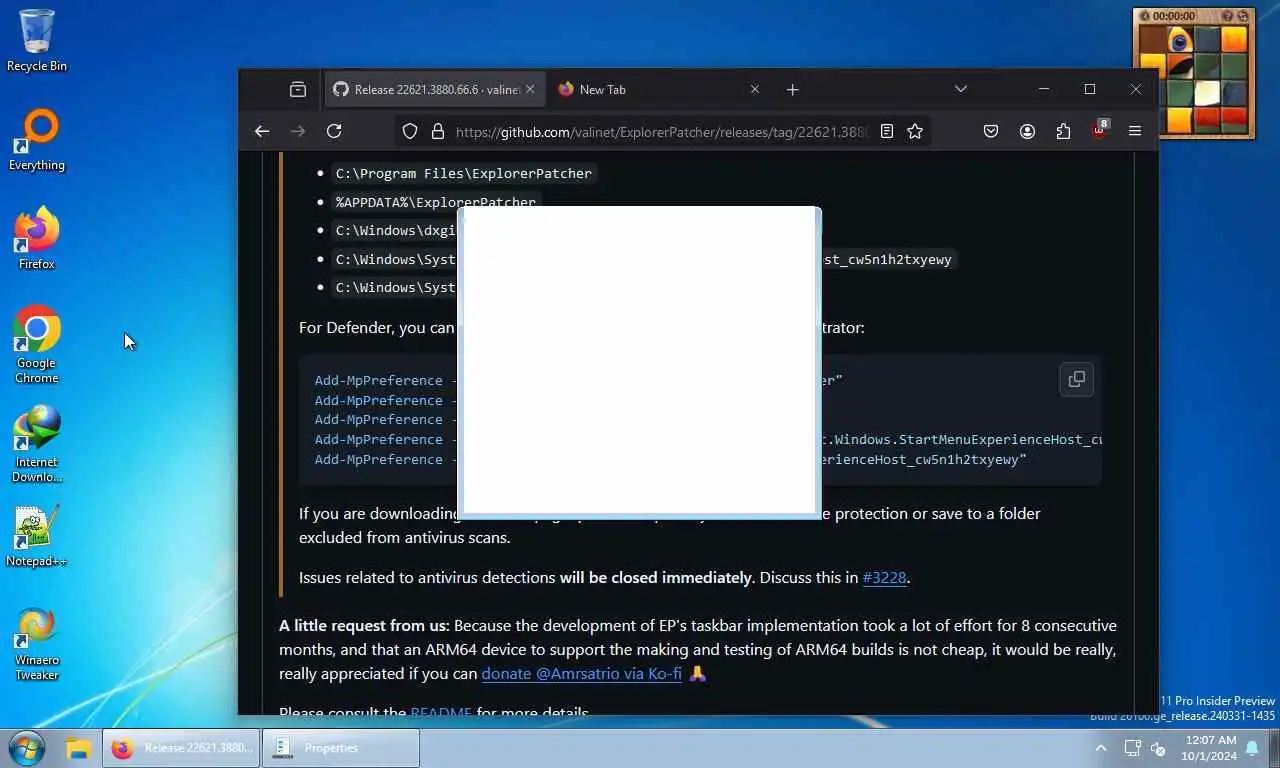Click 'A little request from us:' text
Screen dimensions: 1280x768
coord(364,625)
